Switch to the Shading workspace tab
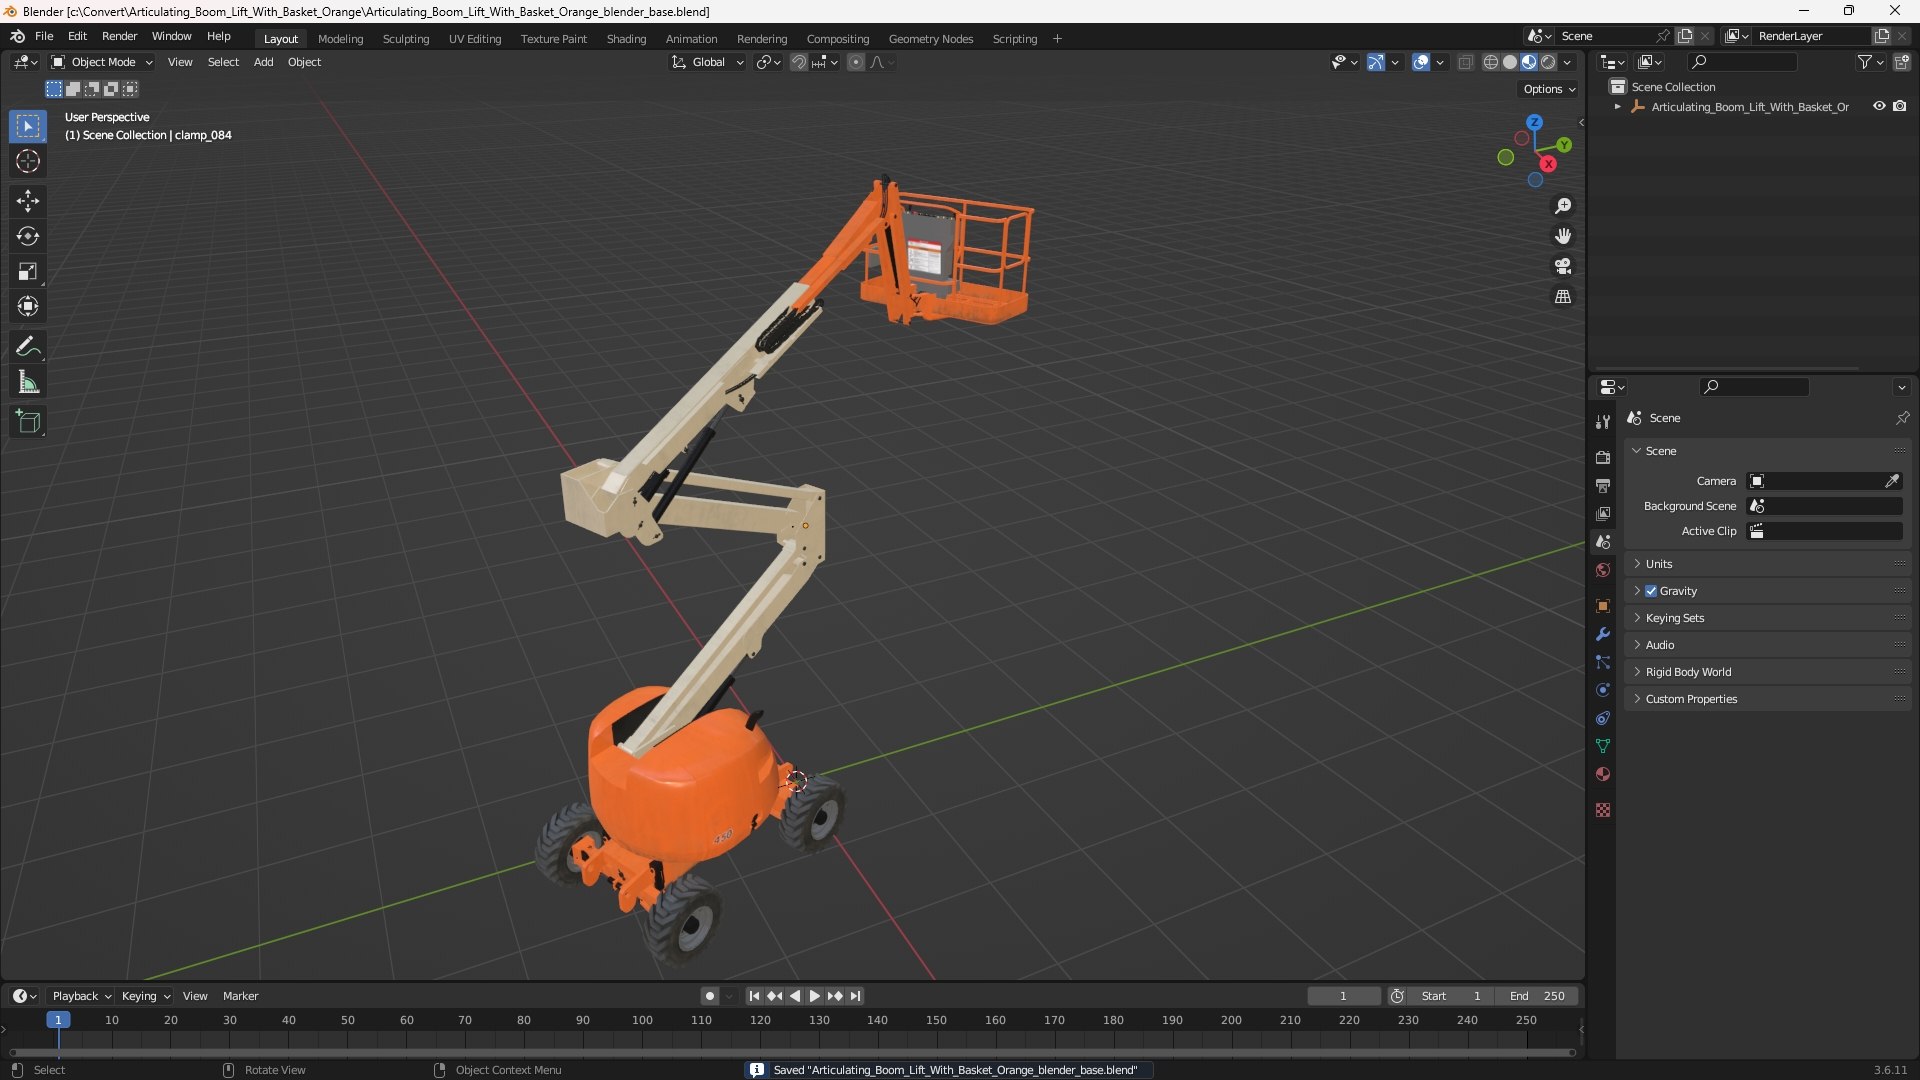 tap(626, 39)
